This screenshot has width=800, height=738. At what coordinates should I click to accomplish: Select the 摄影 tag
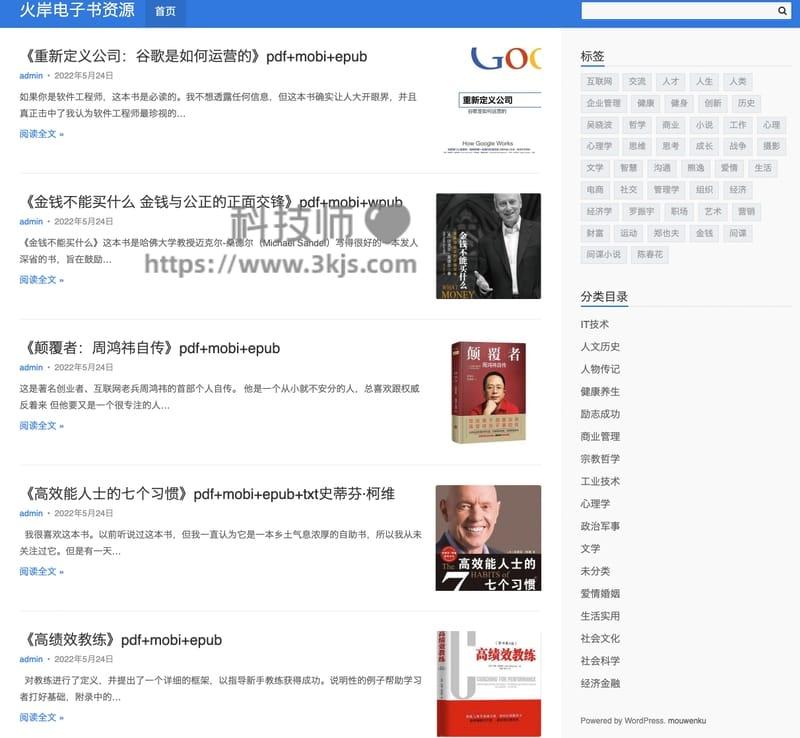click(771, 146)
